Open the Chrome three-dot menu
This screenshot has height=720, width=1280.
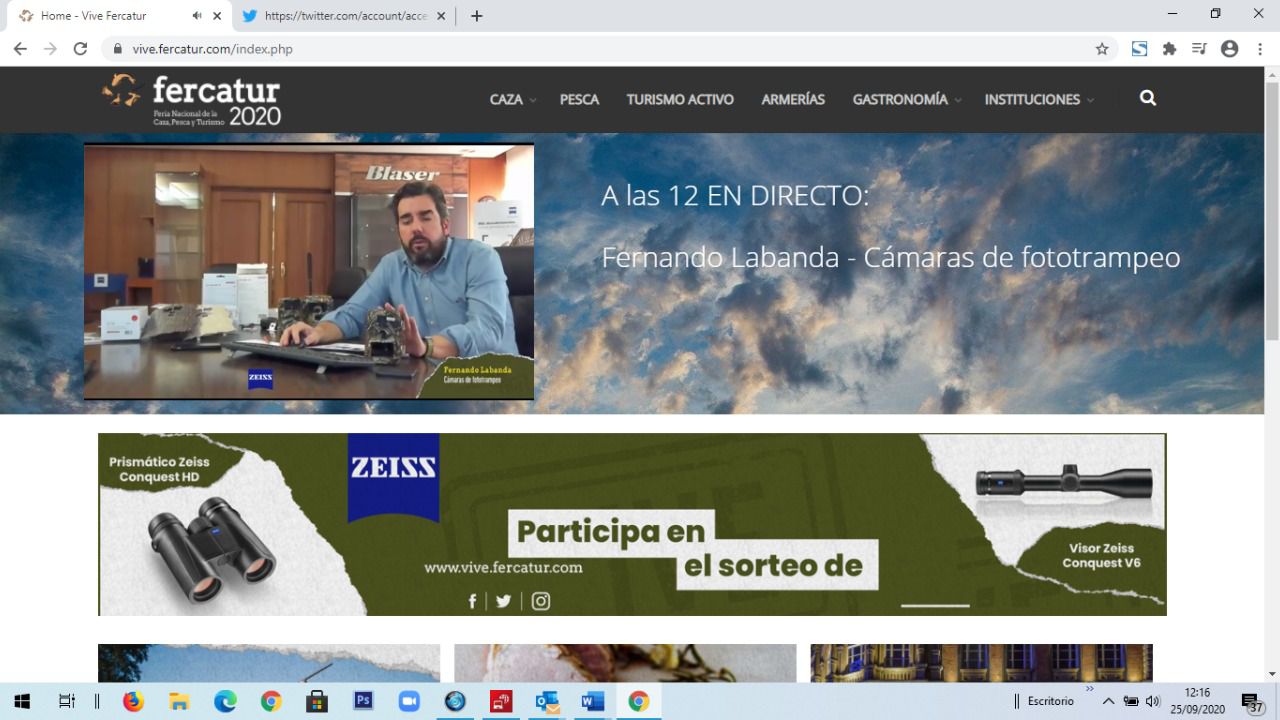(1260, 48)
